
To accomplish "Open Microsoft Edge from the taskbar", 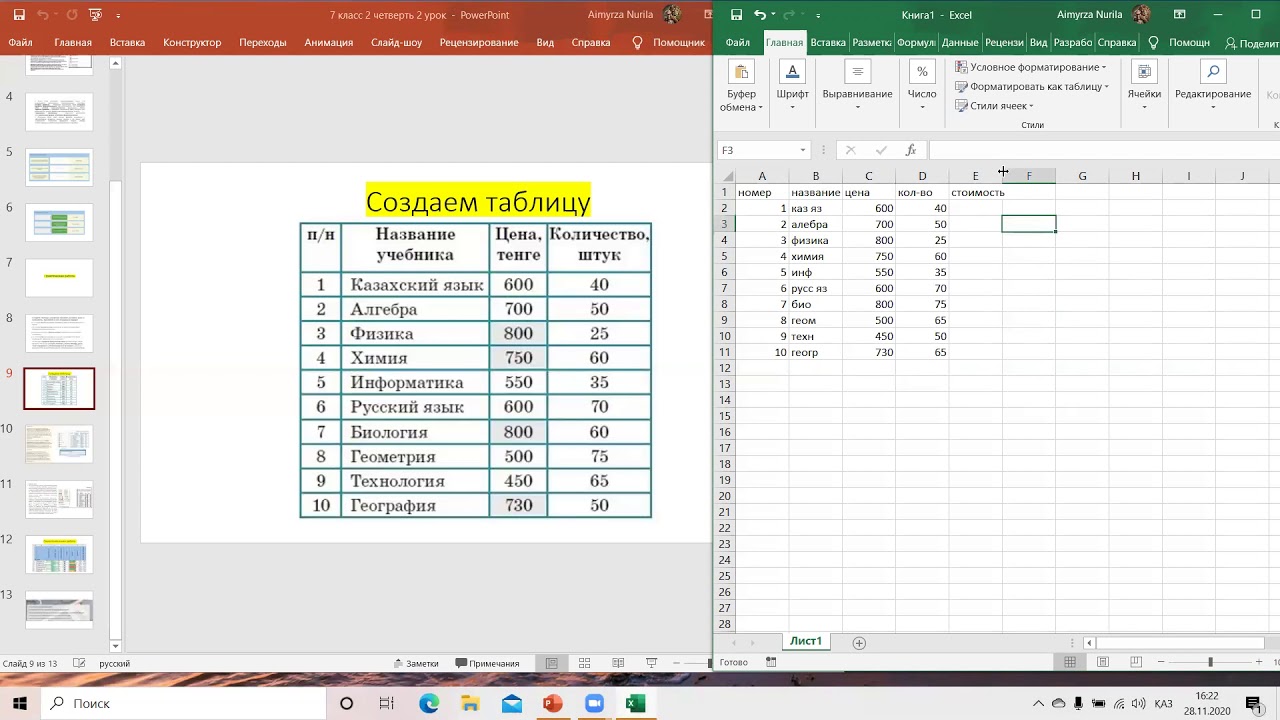I will click(x=429, y=703).
